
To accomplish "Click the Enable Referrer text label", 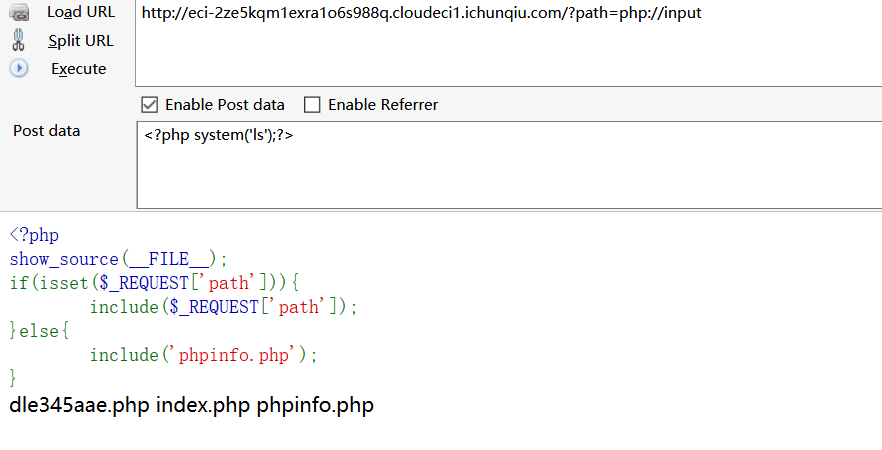I will click(x=383, y=104).
